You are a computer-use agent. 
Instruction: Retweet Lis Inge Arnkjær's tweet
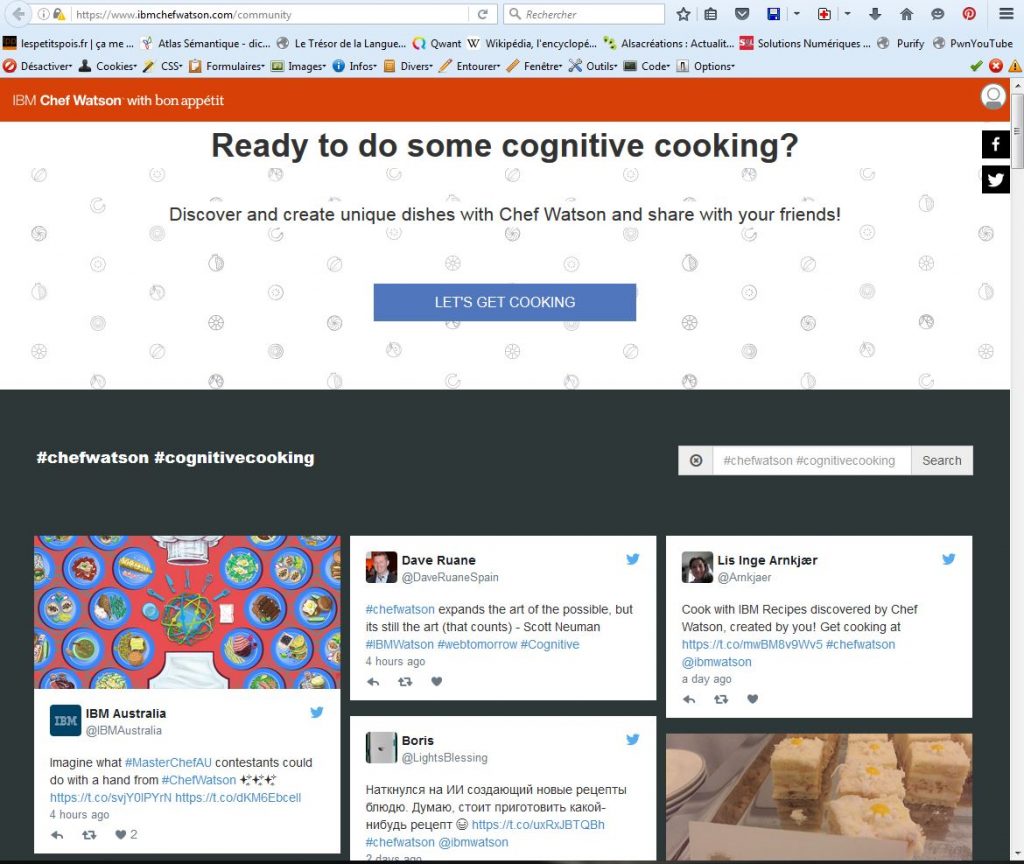coord(720,699)
